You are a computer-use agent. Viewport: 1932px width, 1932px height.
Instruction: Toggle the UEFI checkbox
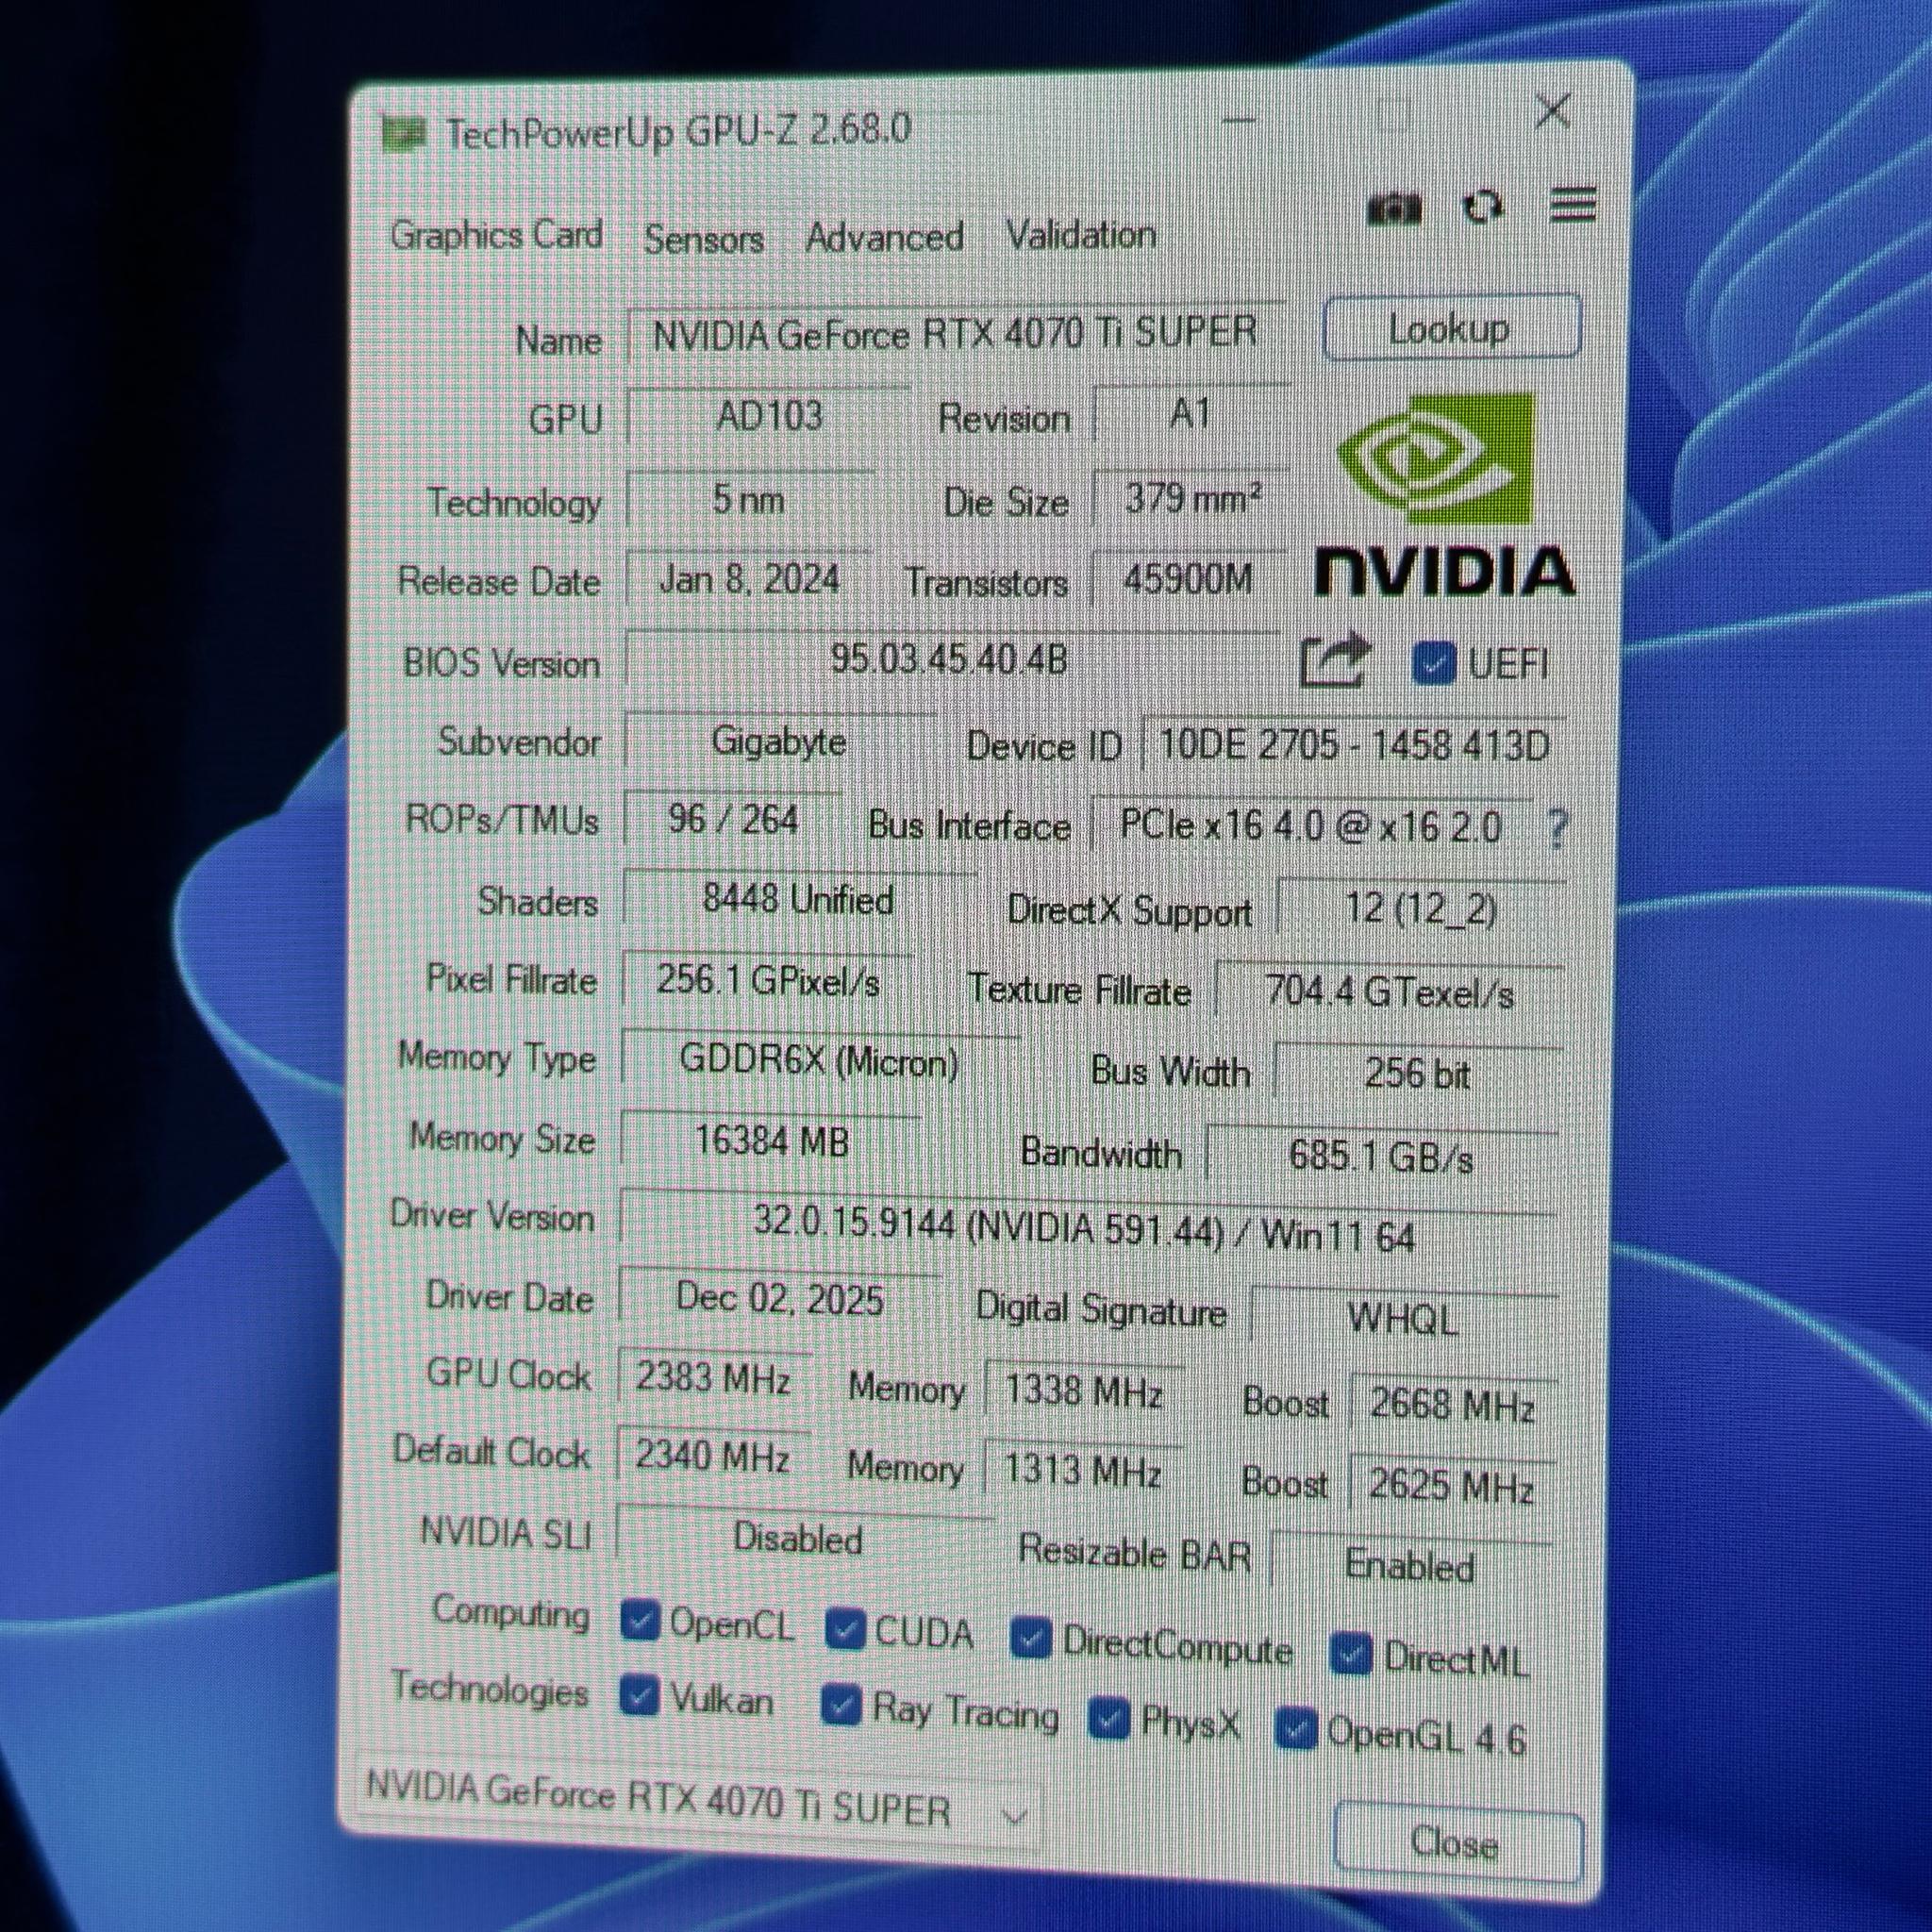[x=1432, y=663]
